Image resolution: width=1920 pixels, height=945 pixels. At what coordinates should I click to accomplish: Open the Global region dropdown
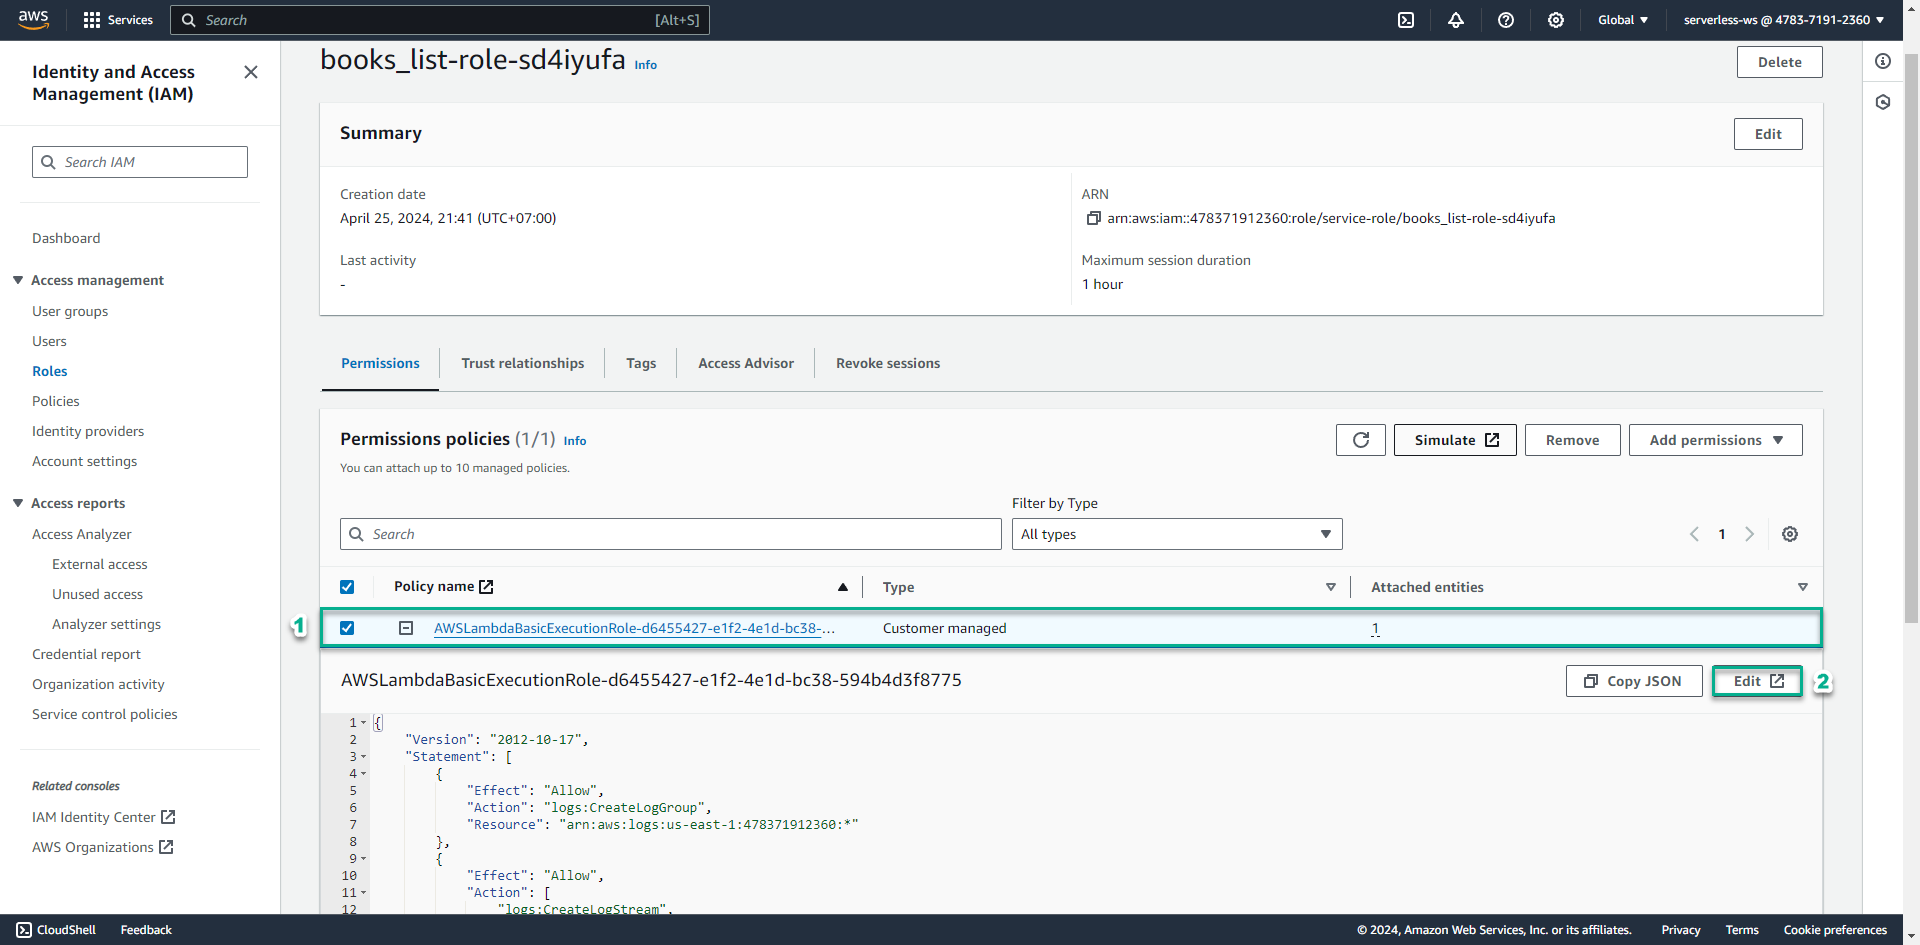point(1623,20)
